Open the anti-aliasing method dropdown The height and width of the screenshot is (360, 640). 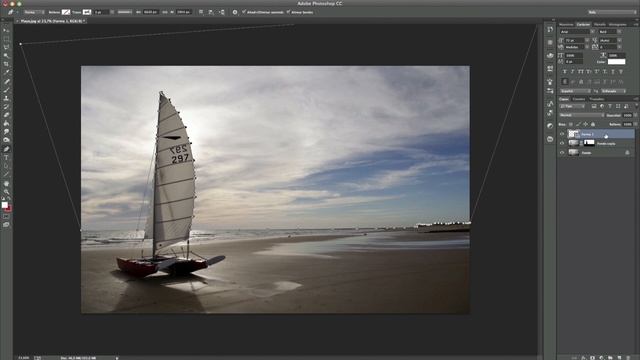pos(613,91)
